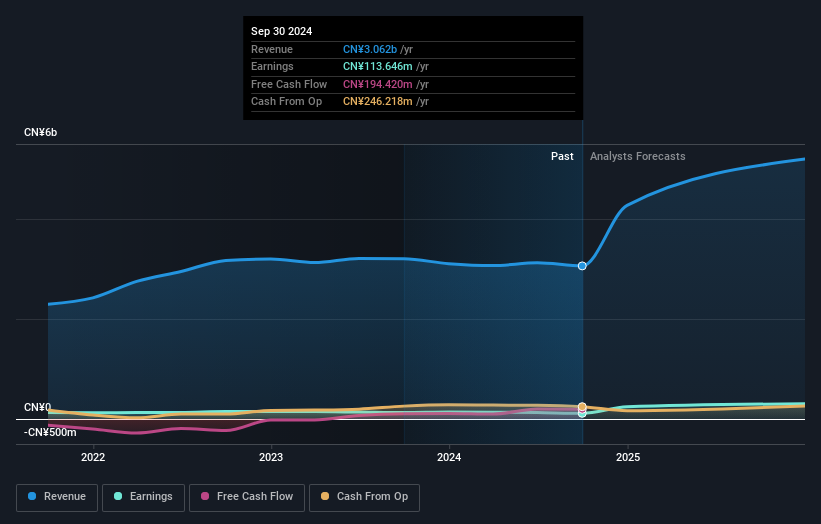Select the 2022 x-axis label
This screenshot has width=821, height=524.
click(93, 457)
